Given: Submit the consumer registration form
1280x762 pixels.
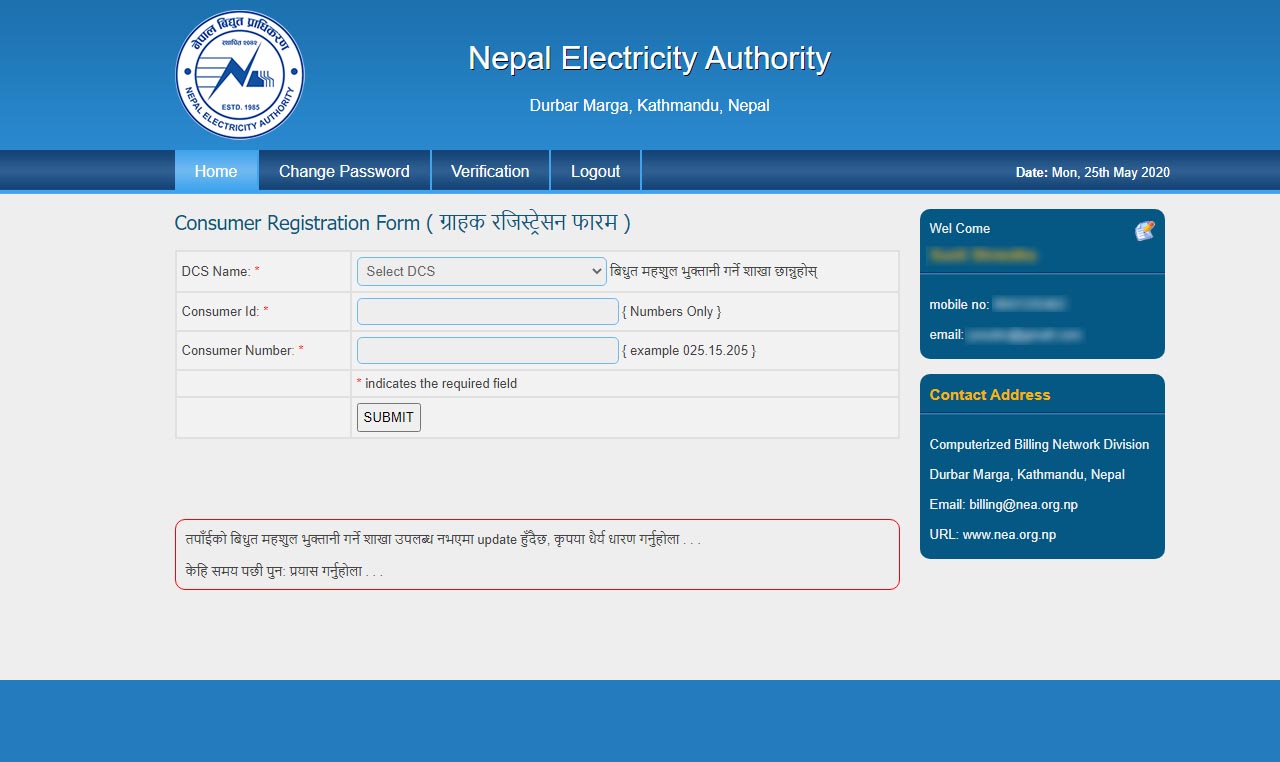Looking at the screenshot, I should pos(389,417).
